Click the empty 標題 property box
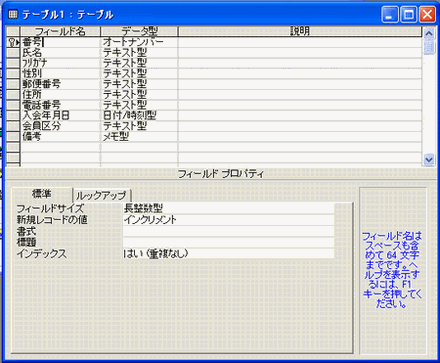The image size is (440, 363). point(228,242)
